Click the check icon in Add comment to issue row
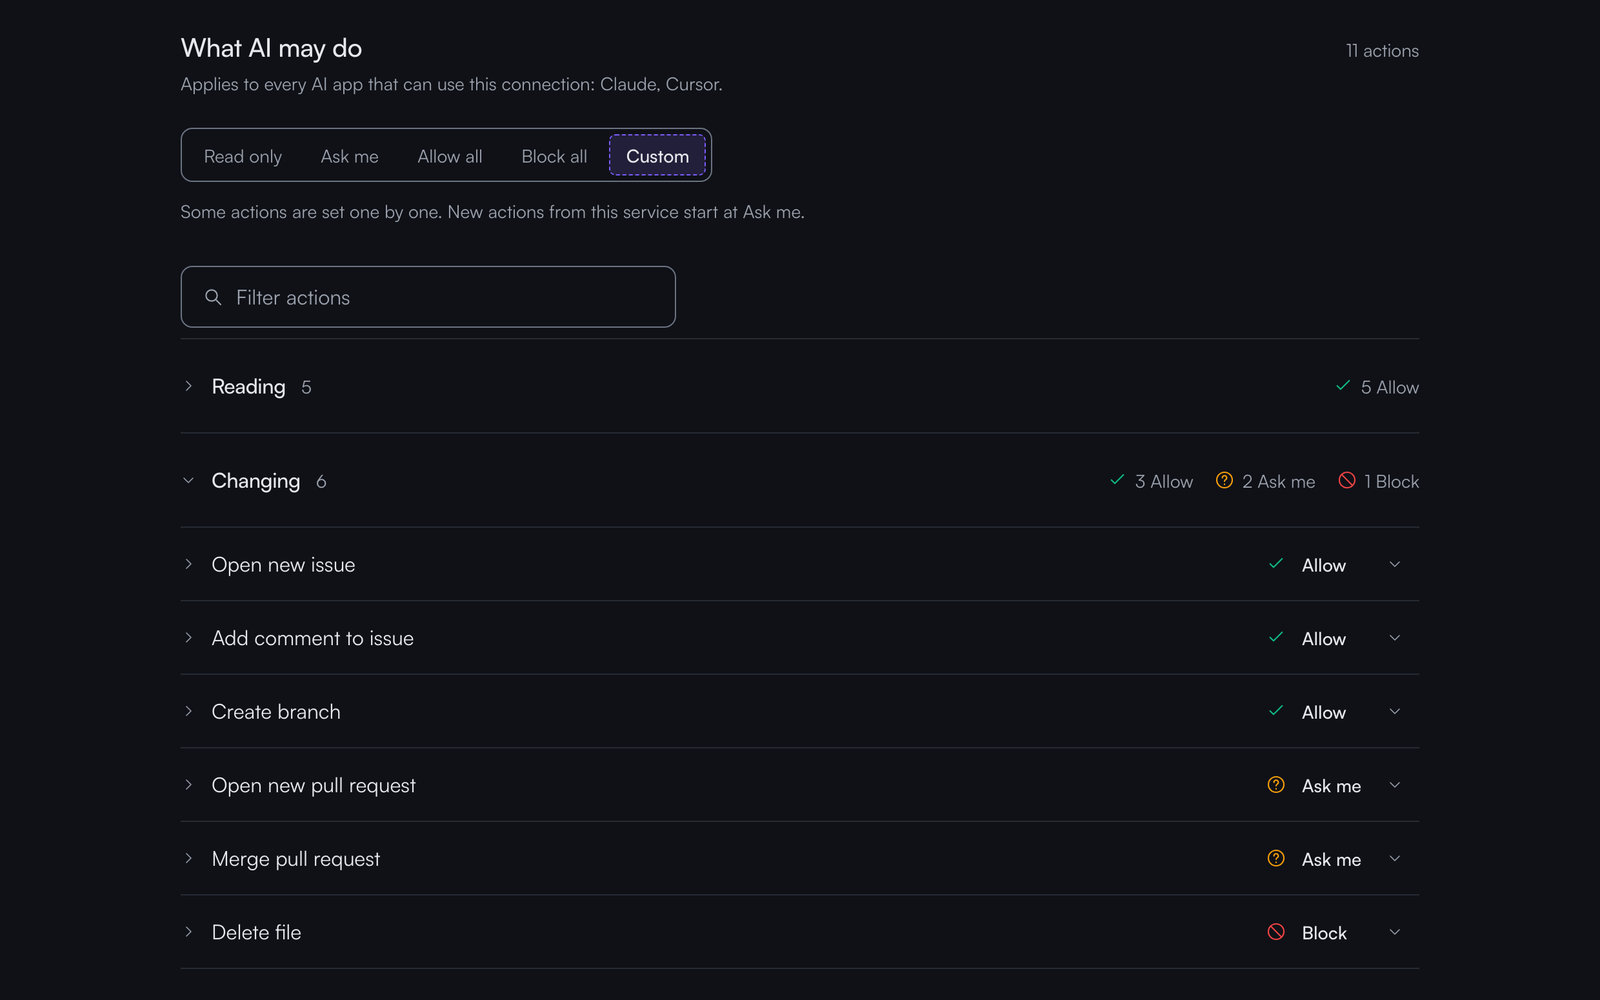The height and width of the screenshot is (1000, 1600). 1276,637
